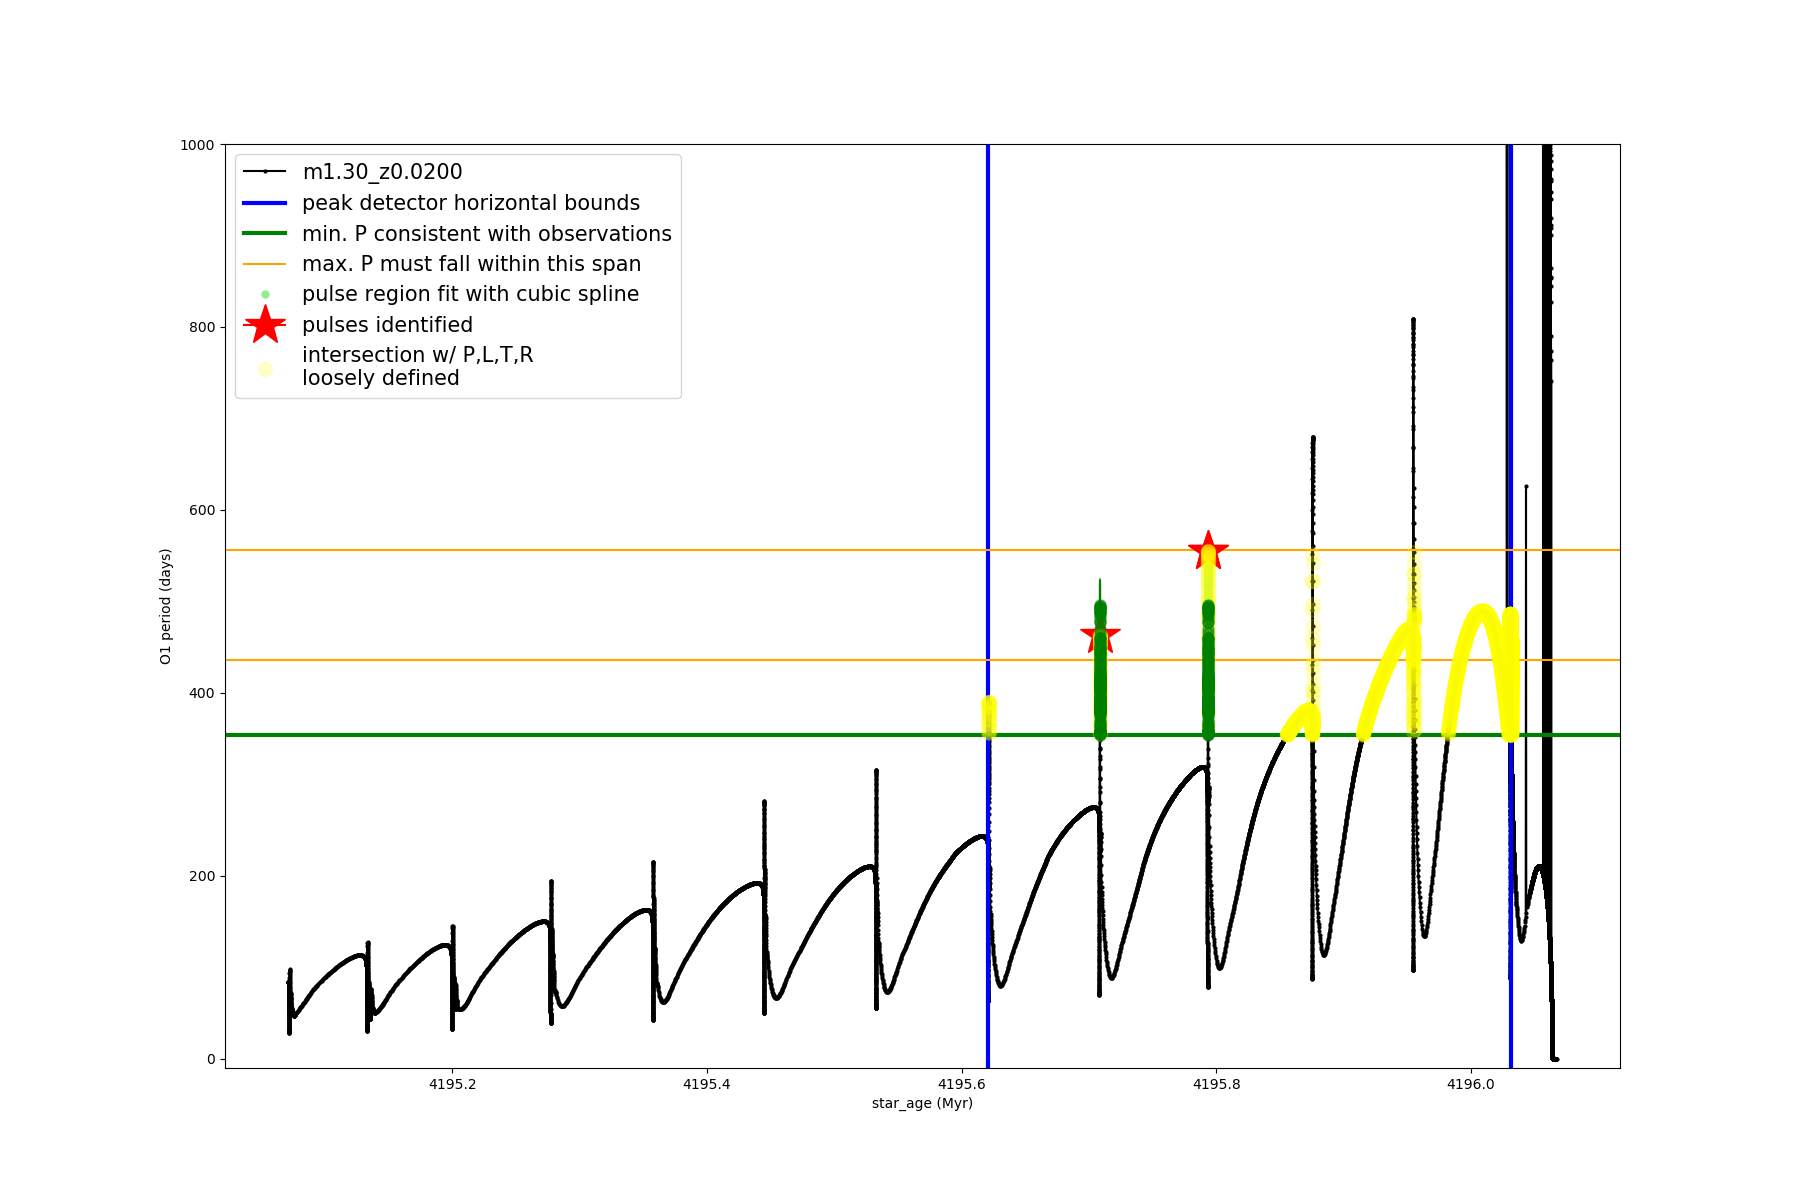Click the 'min. P consistent with observations' legend text
Image resolution: width=1800 pixels, height=1200 pixels.
[487, 234]
